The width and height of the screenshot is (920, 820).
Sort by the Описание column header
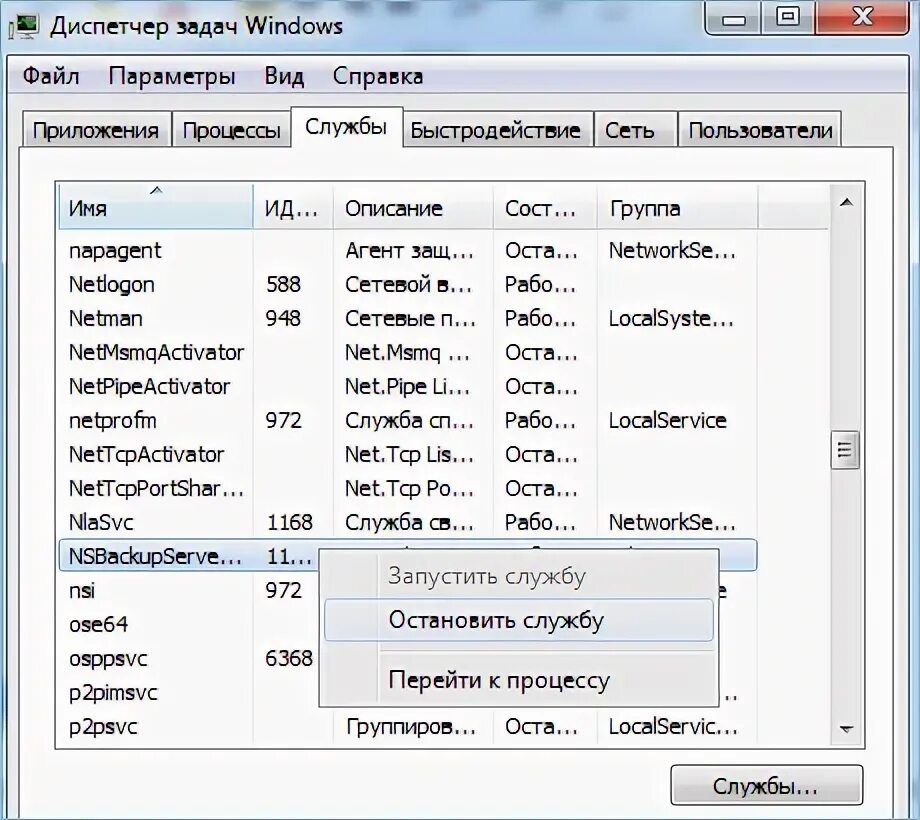[x=413, y=206]
